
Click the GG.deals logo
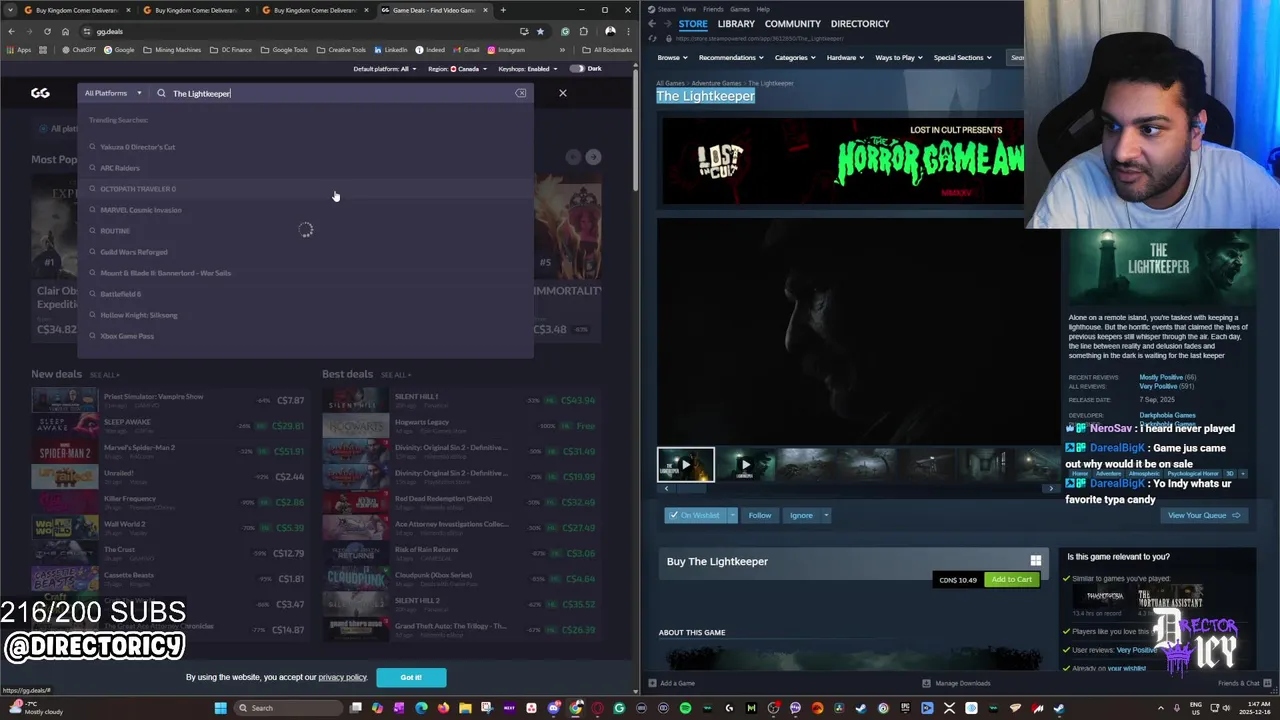(x=40, y=93)
